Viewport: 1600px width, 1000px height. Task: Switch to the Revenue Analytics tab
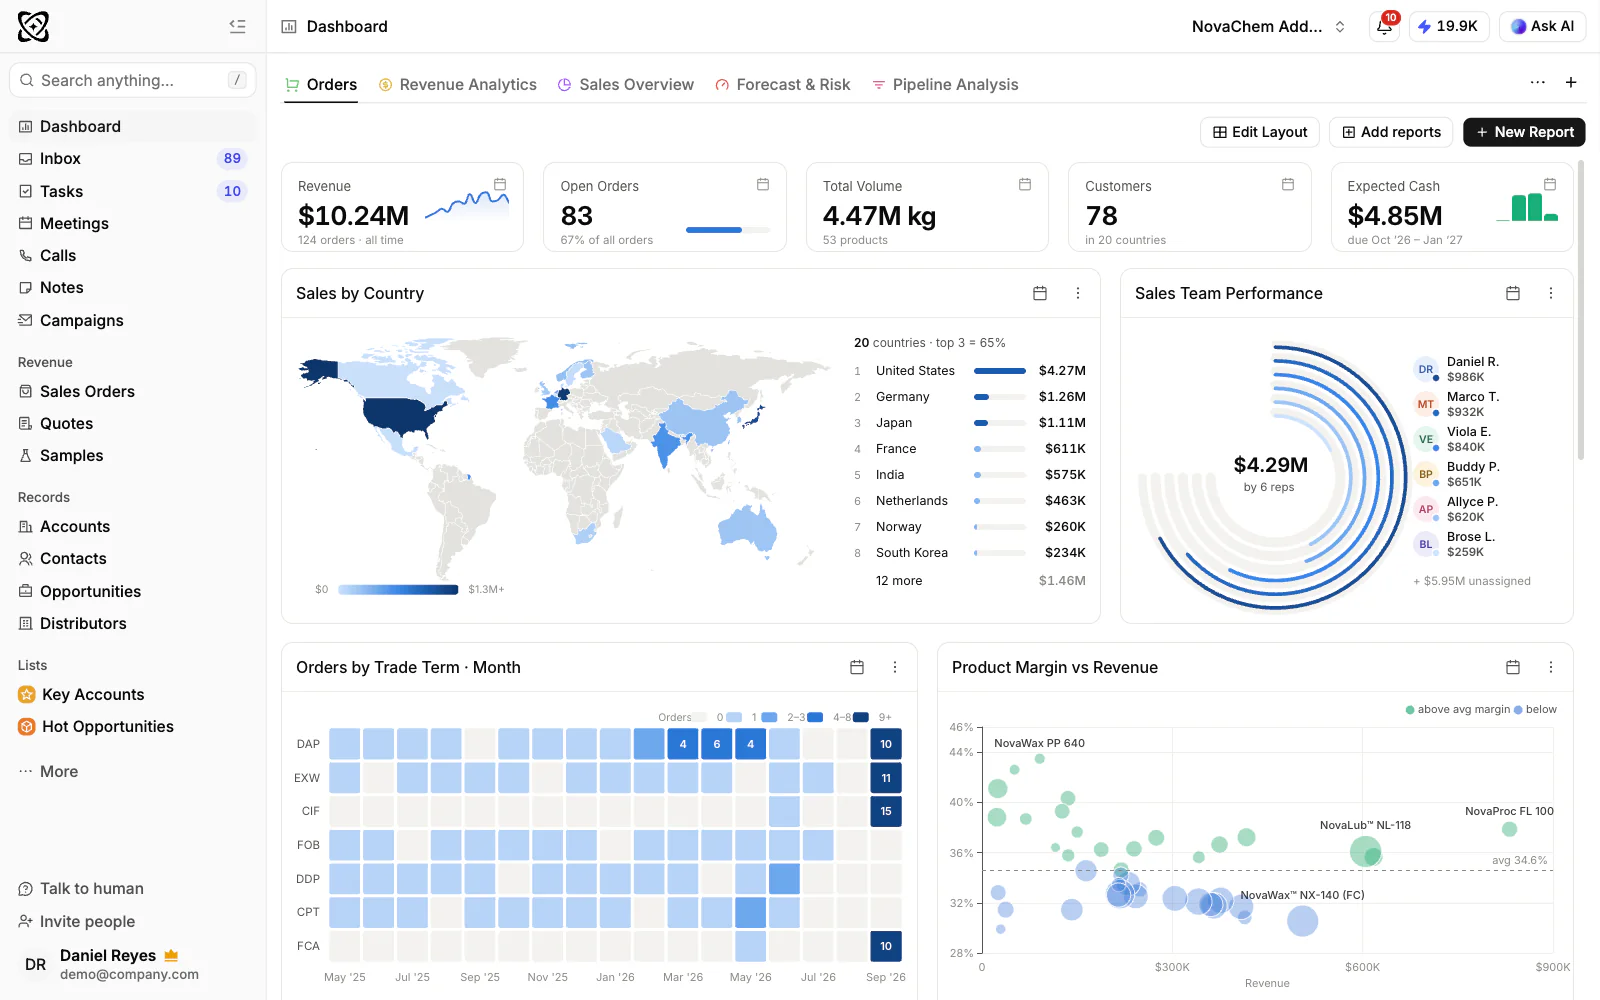458,85
